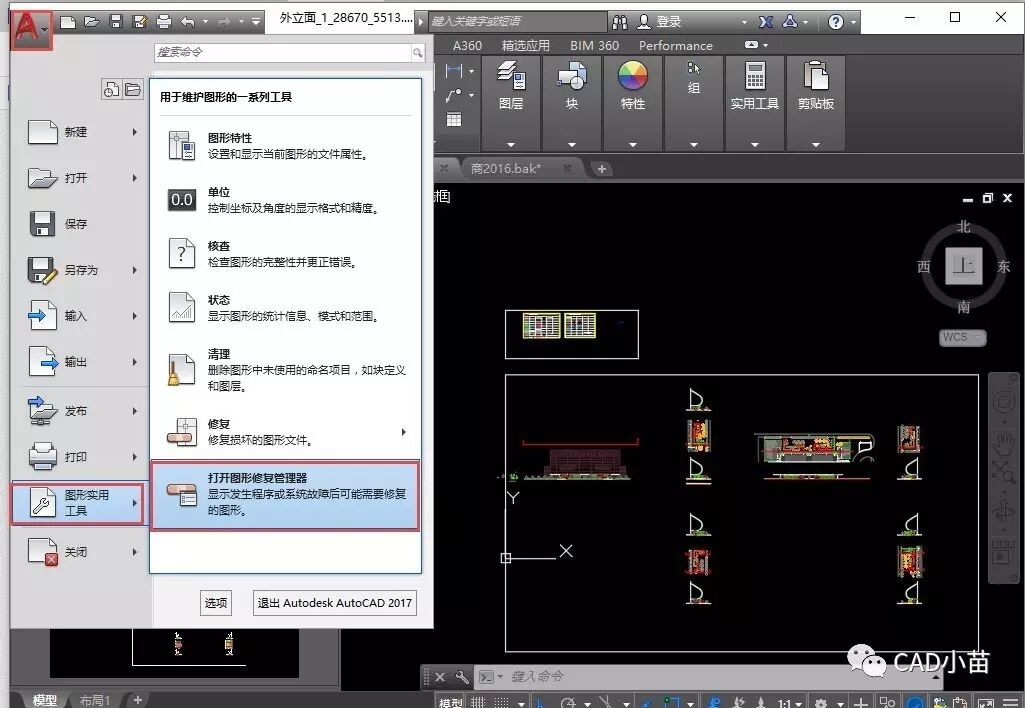Toggle ortho mode in status bar
The height and width of the screenshot is (708, 1025).
pos(539,699)
